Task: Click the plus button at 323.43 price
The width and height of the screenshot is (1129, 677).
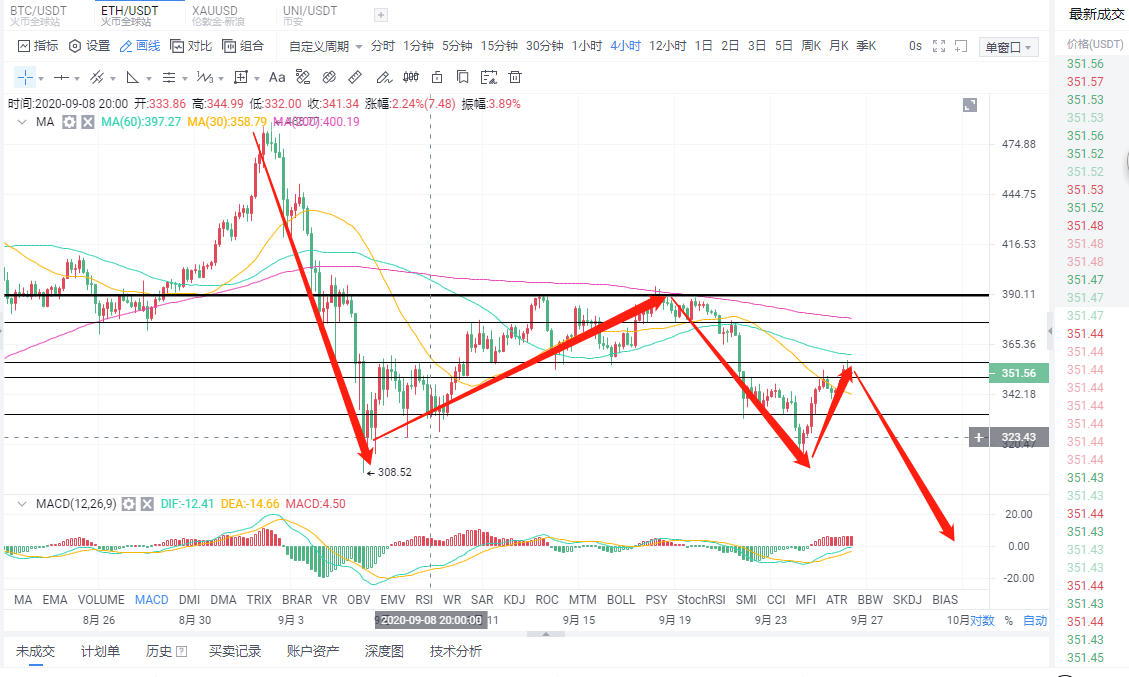Action: pyautogui.click(x=979, y=437)
